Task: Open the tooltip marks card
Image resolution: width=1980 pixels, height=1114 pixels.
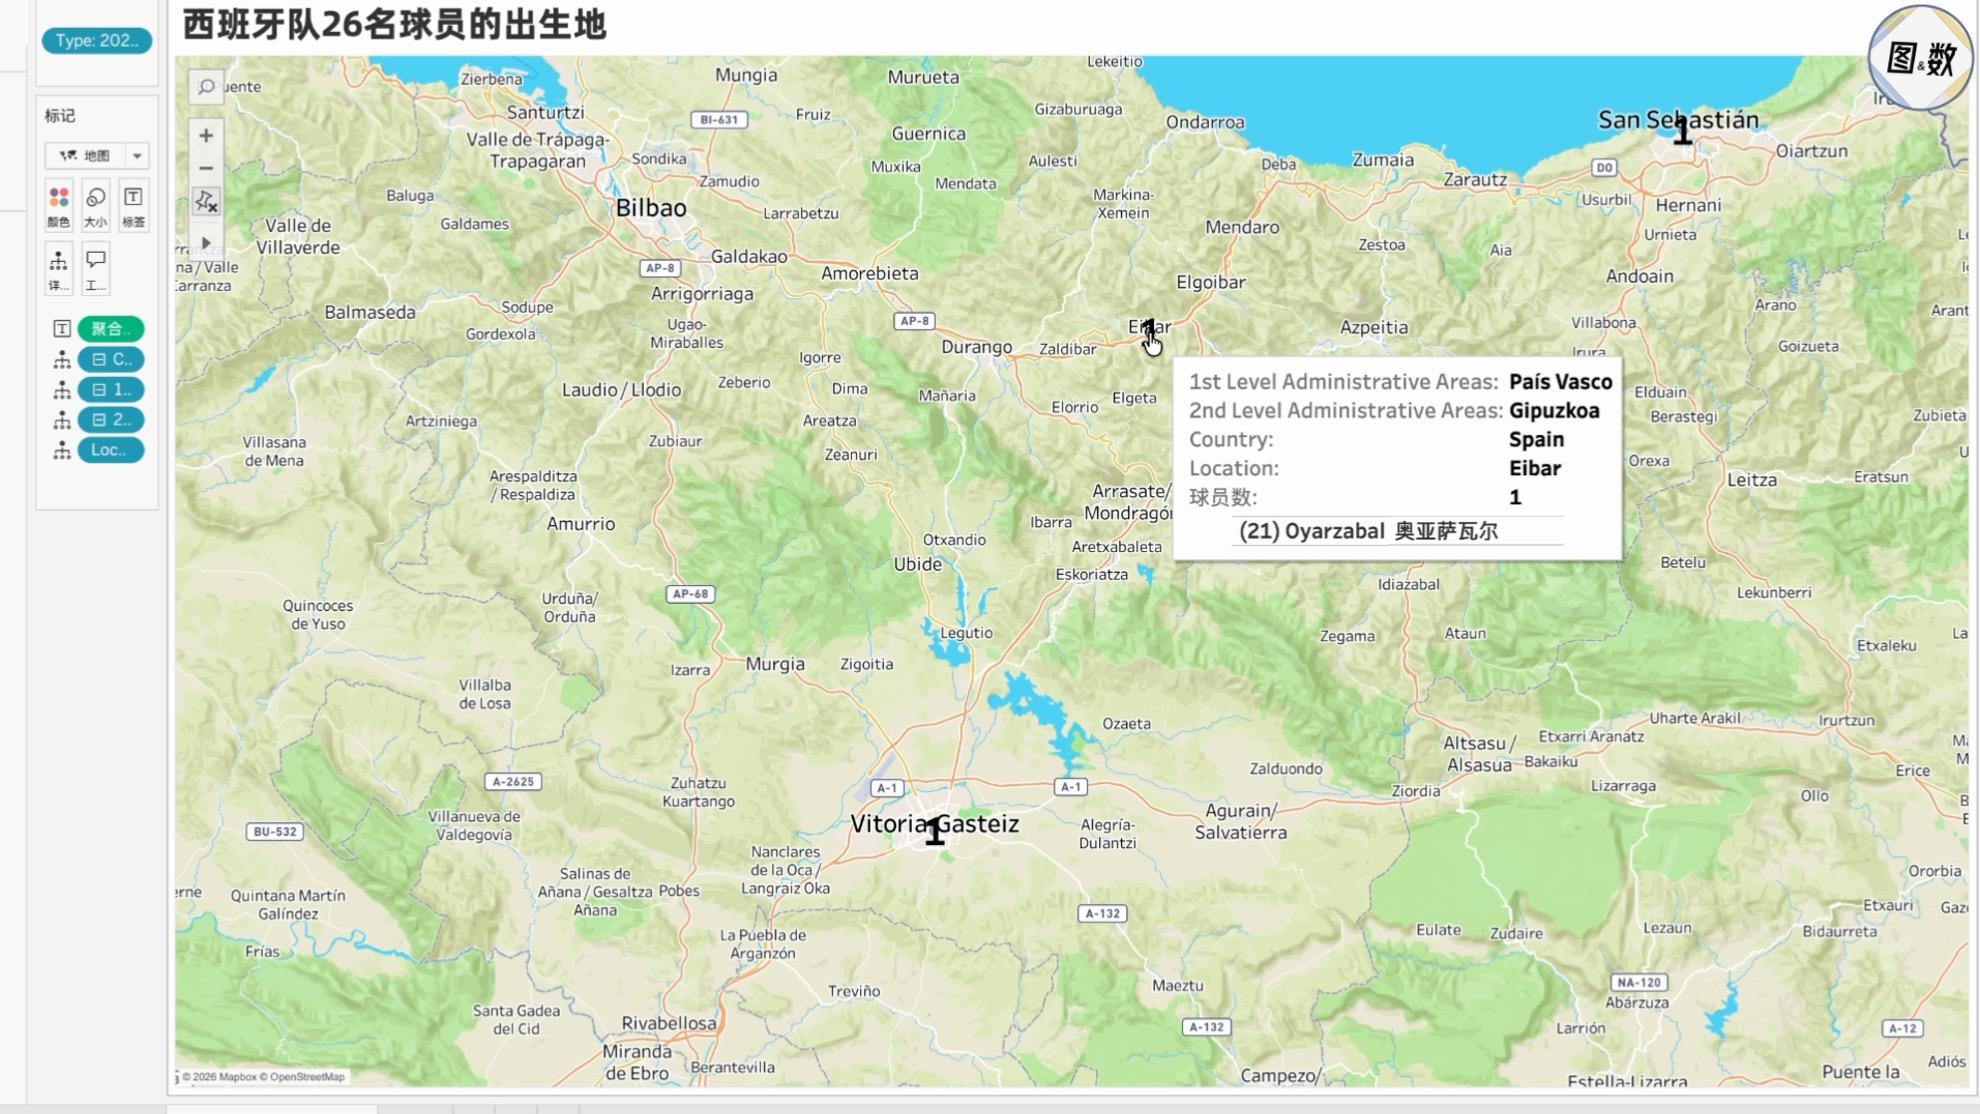Action: tap(96, 269)
